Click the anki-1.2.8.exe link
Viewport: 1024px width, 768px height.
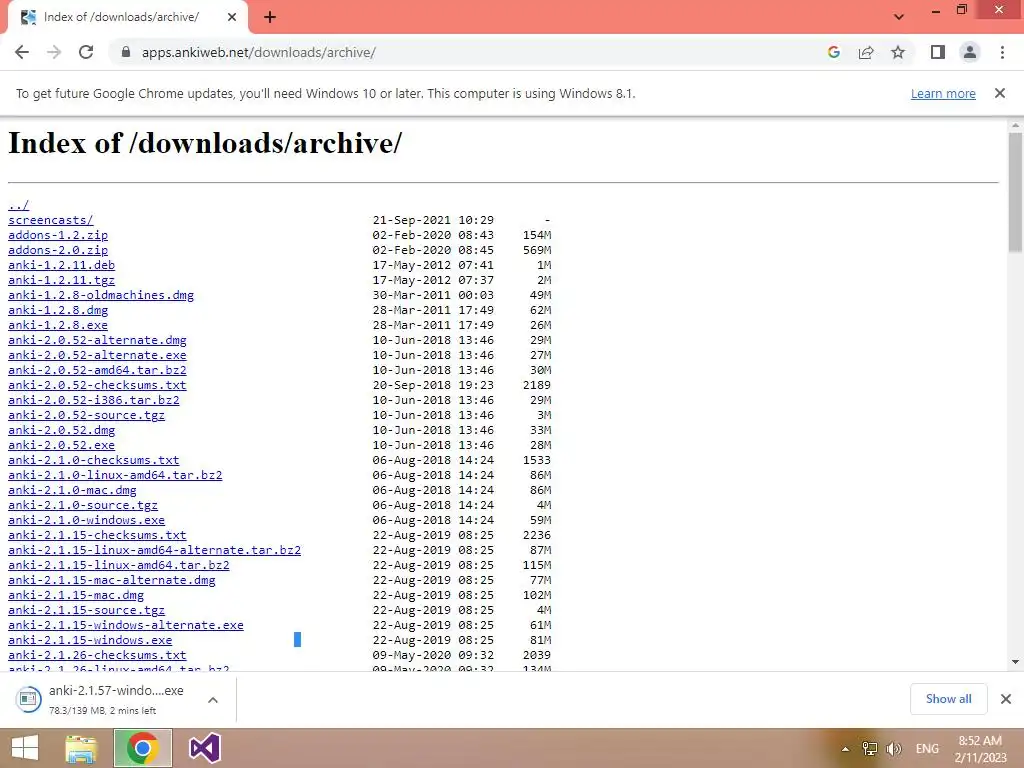pos(57,325)
